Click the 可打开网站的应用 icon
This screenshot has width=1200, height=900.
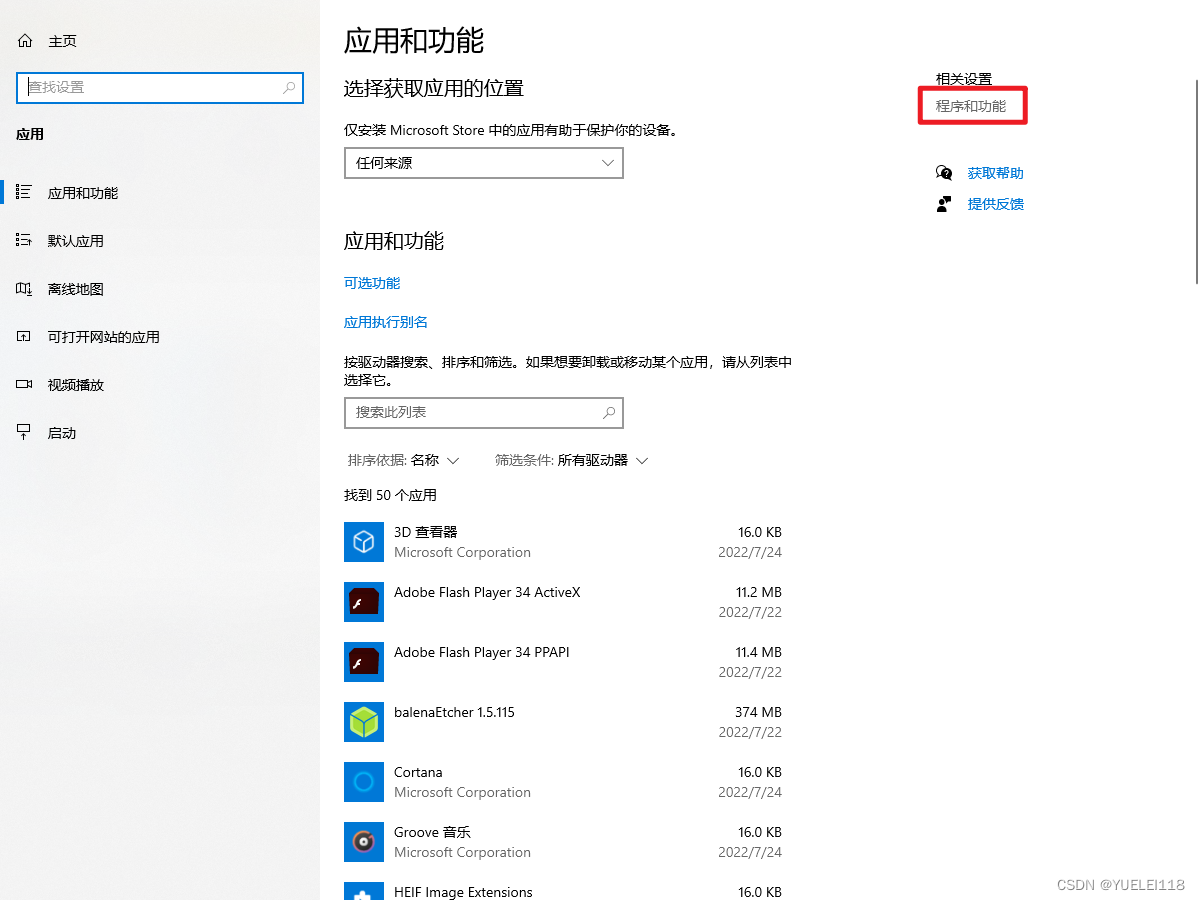coord(25,336)
